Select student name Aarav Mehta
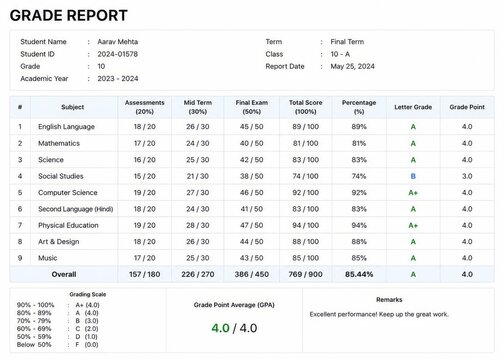 (118, 42)
